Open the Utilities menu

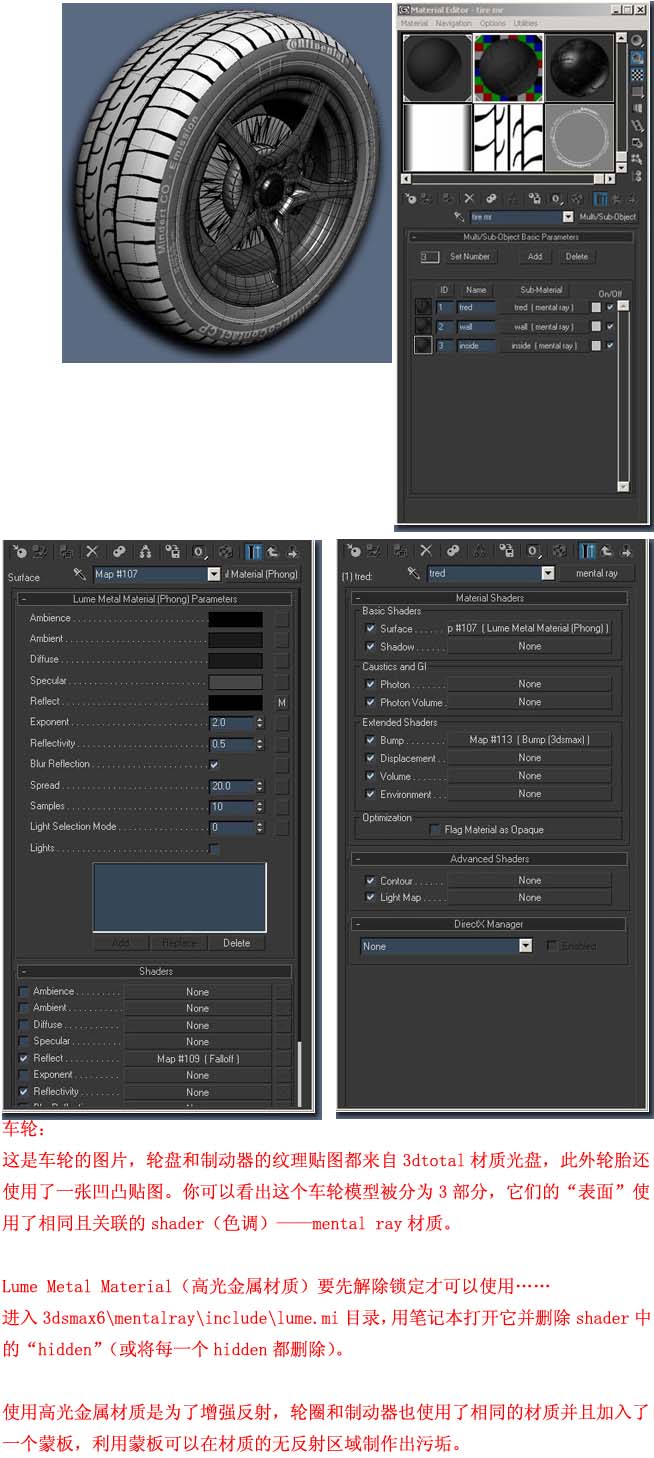point(525,23)
